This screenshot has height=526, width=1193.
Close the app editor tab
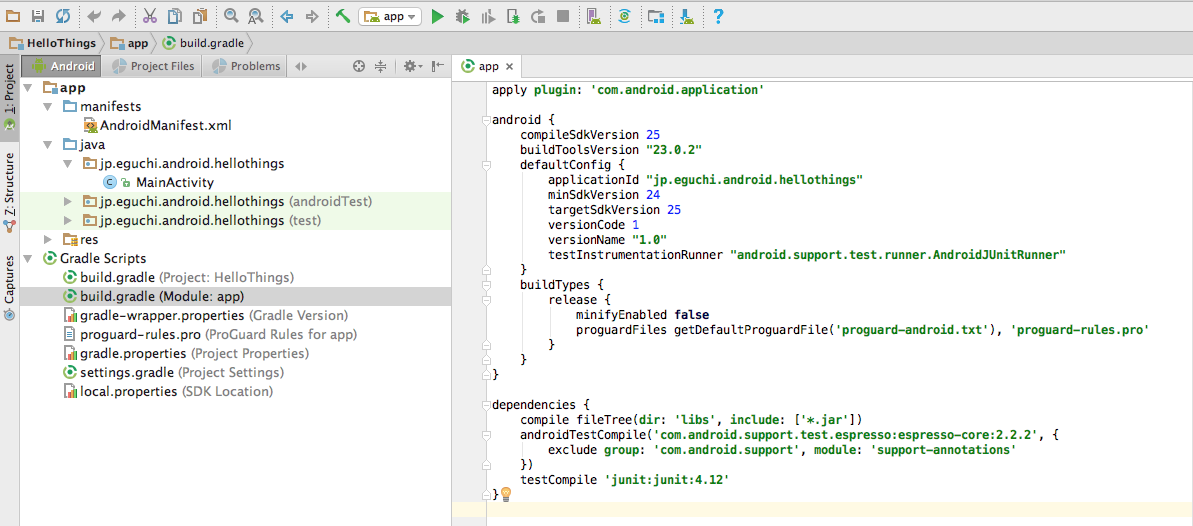[x=510, y=67]
